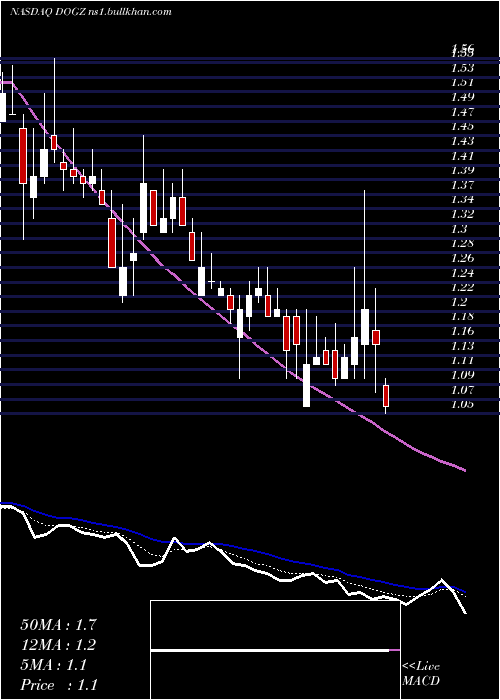Click the 1.11 price axis label

tap(462, 360)
